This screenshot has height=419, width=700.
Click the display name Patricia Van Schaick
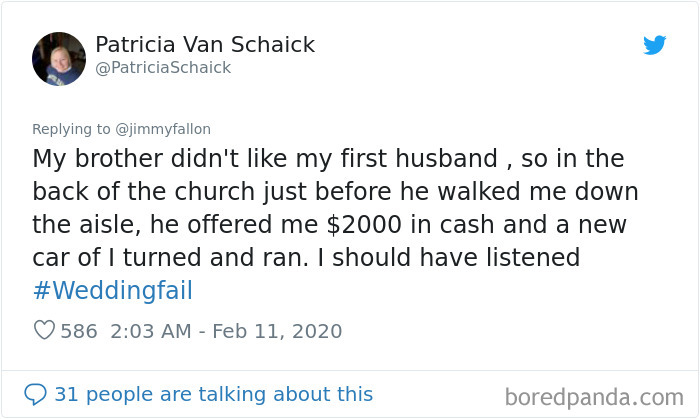click(x=205, y=44)
